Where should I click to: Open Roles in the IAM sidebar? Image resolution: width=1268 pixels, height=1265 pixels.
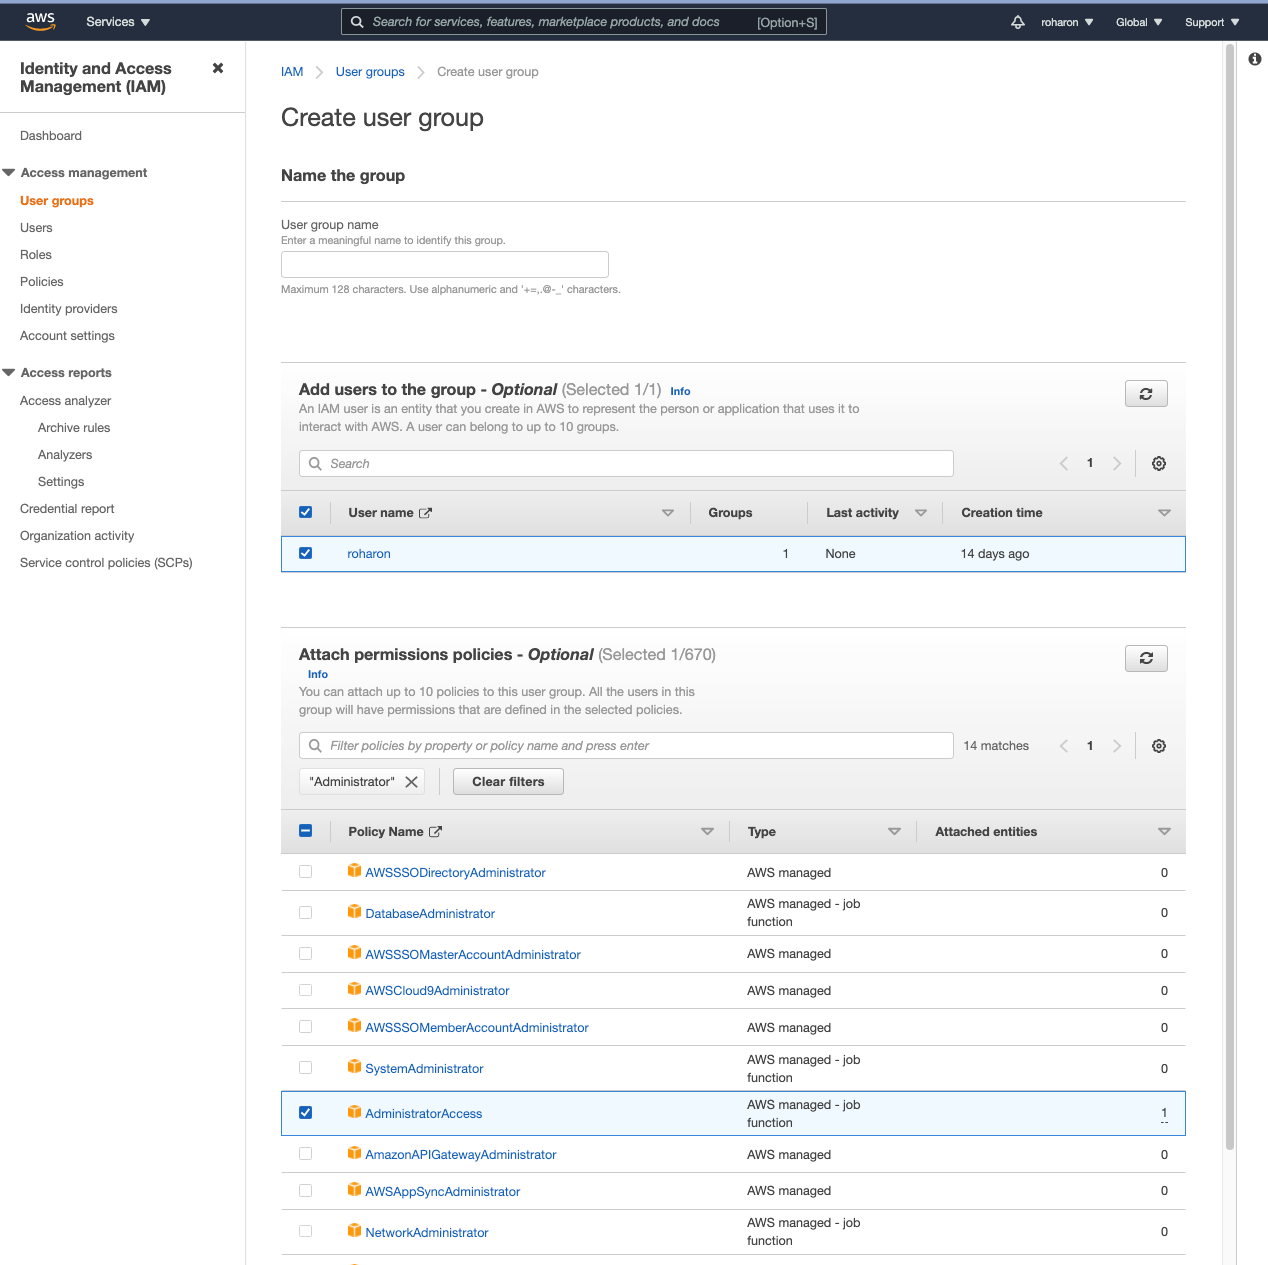[36, 255]
